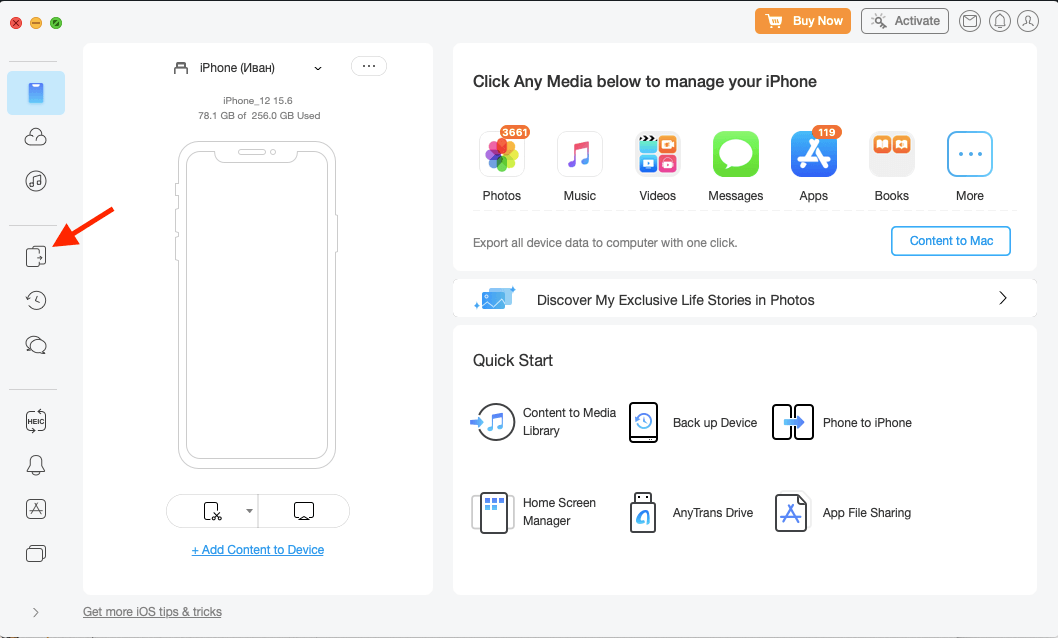Click the Buy Now button
Screen dimensions: 1058x638
click(x=803, y=20)
